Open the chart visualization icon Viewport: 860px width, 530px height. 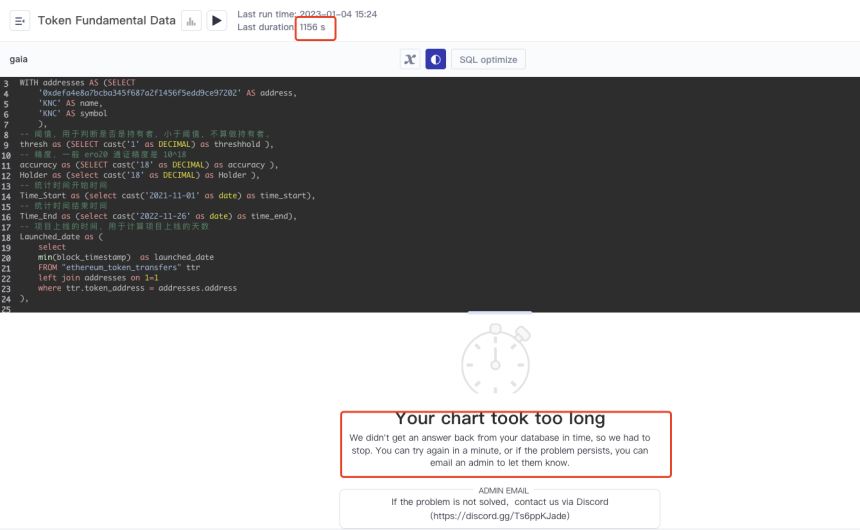(x=191, y=21)
